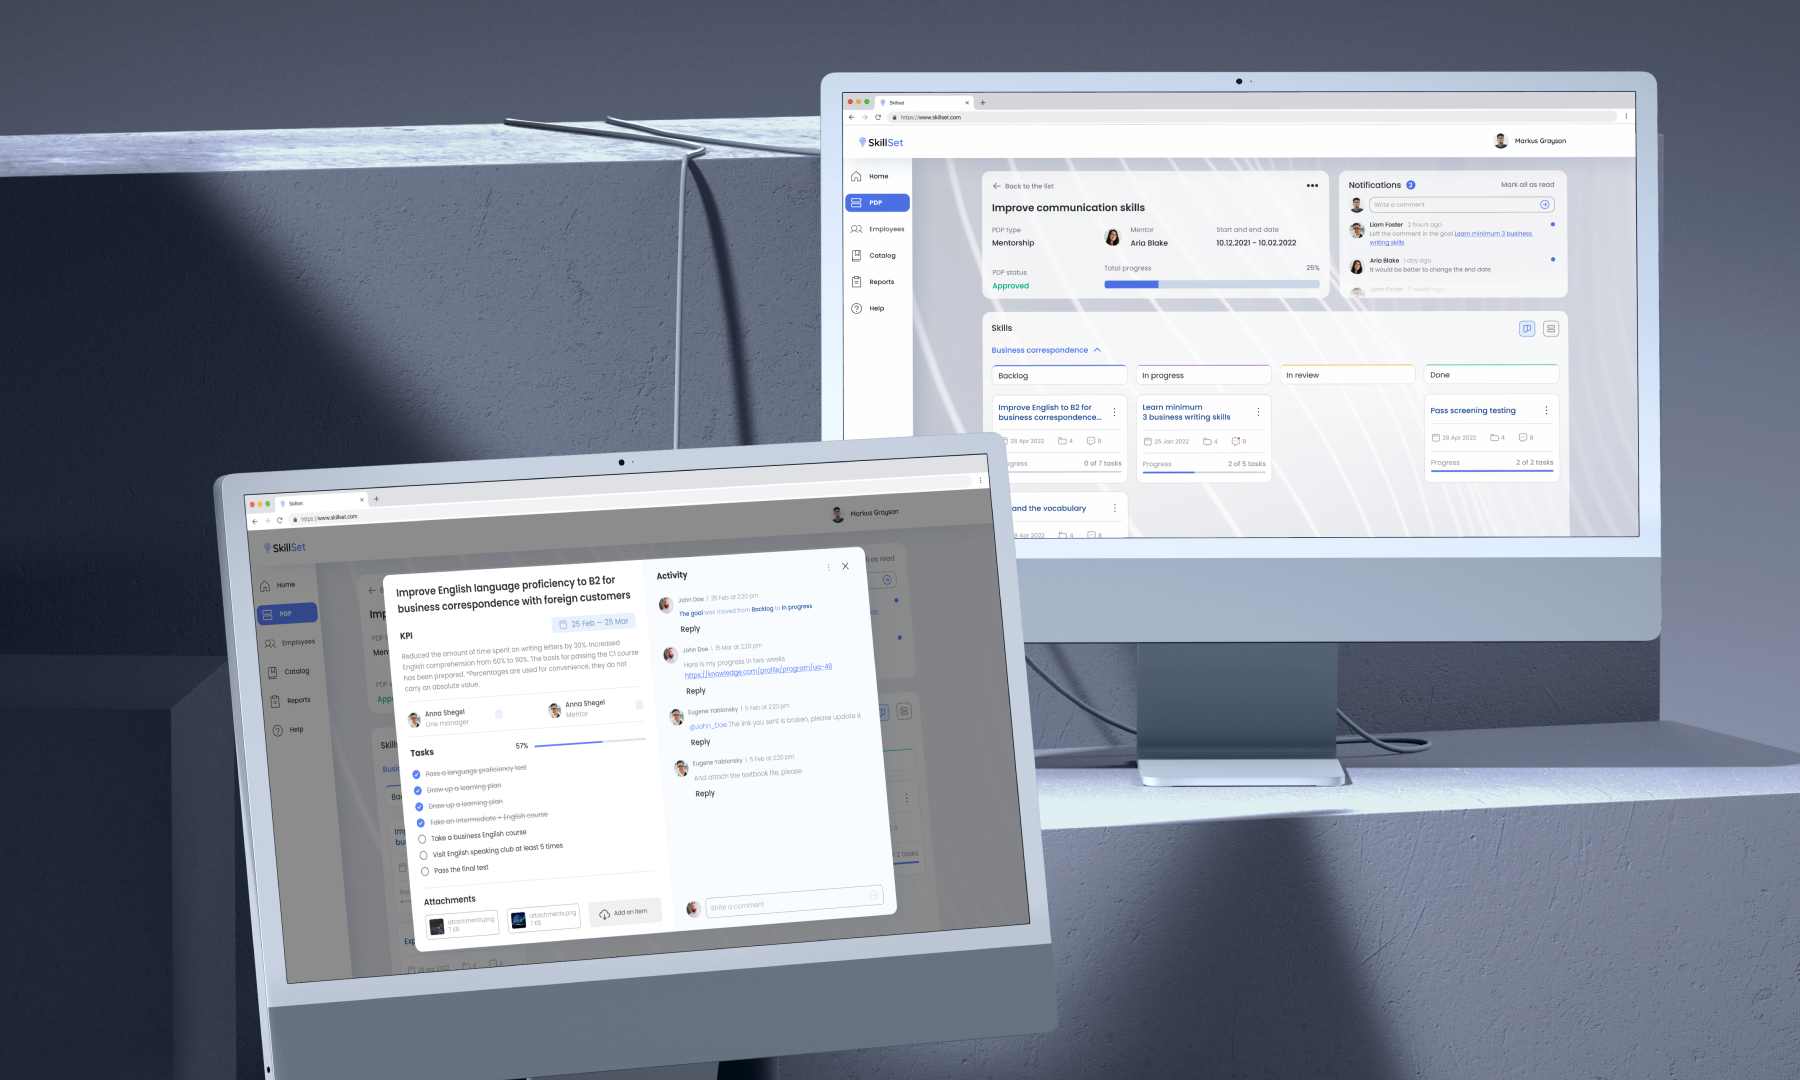
Task: Click the SkillSet logo on back monitor
Action: pos(881,142)
